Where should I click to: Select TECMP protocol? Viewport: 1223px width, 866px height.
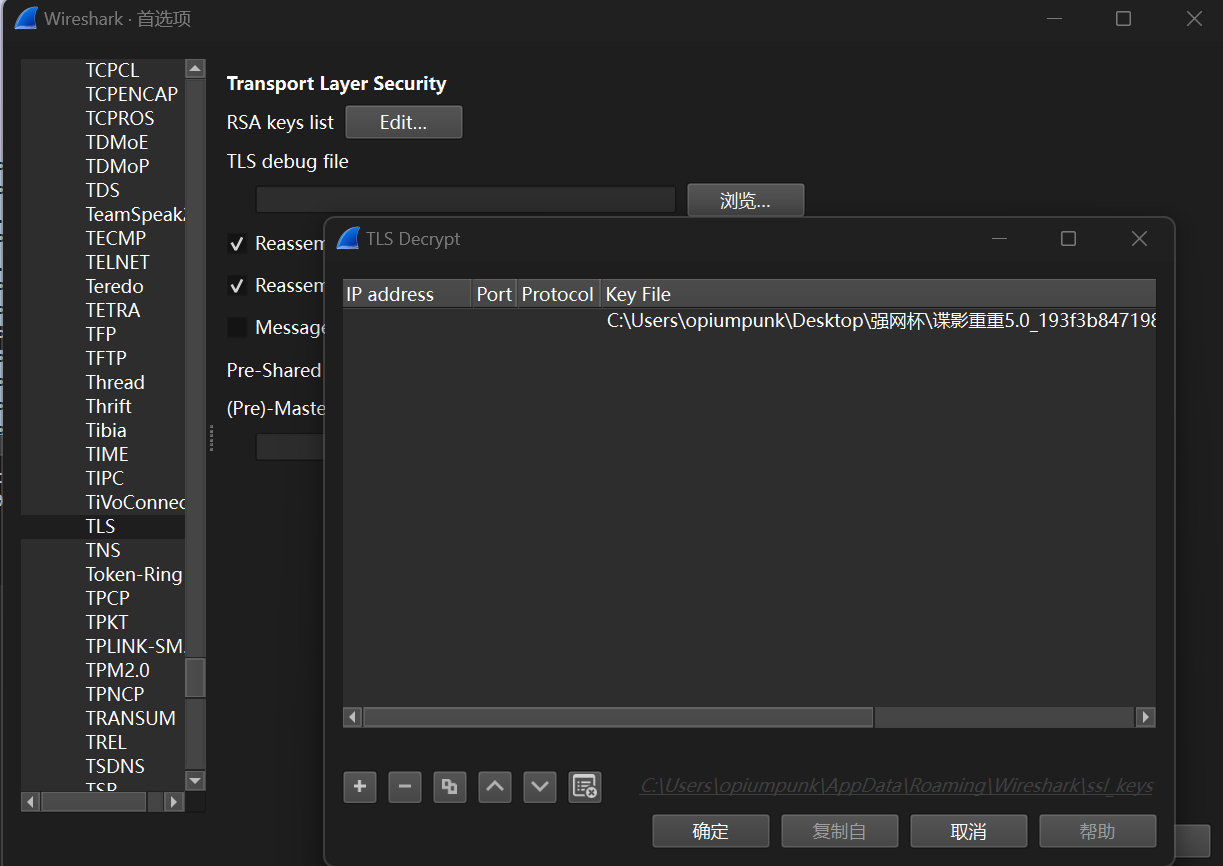[x=116, y=238]
